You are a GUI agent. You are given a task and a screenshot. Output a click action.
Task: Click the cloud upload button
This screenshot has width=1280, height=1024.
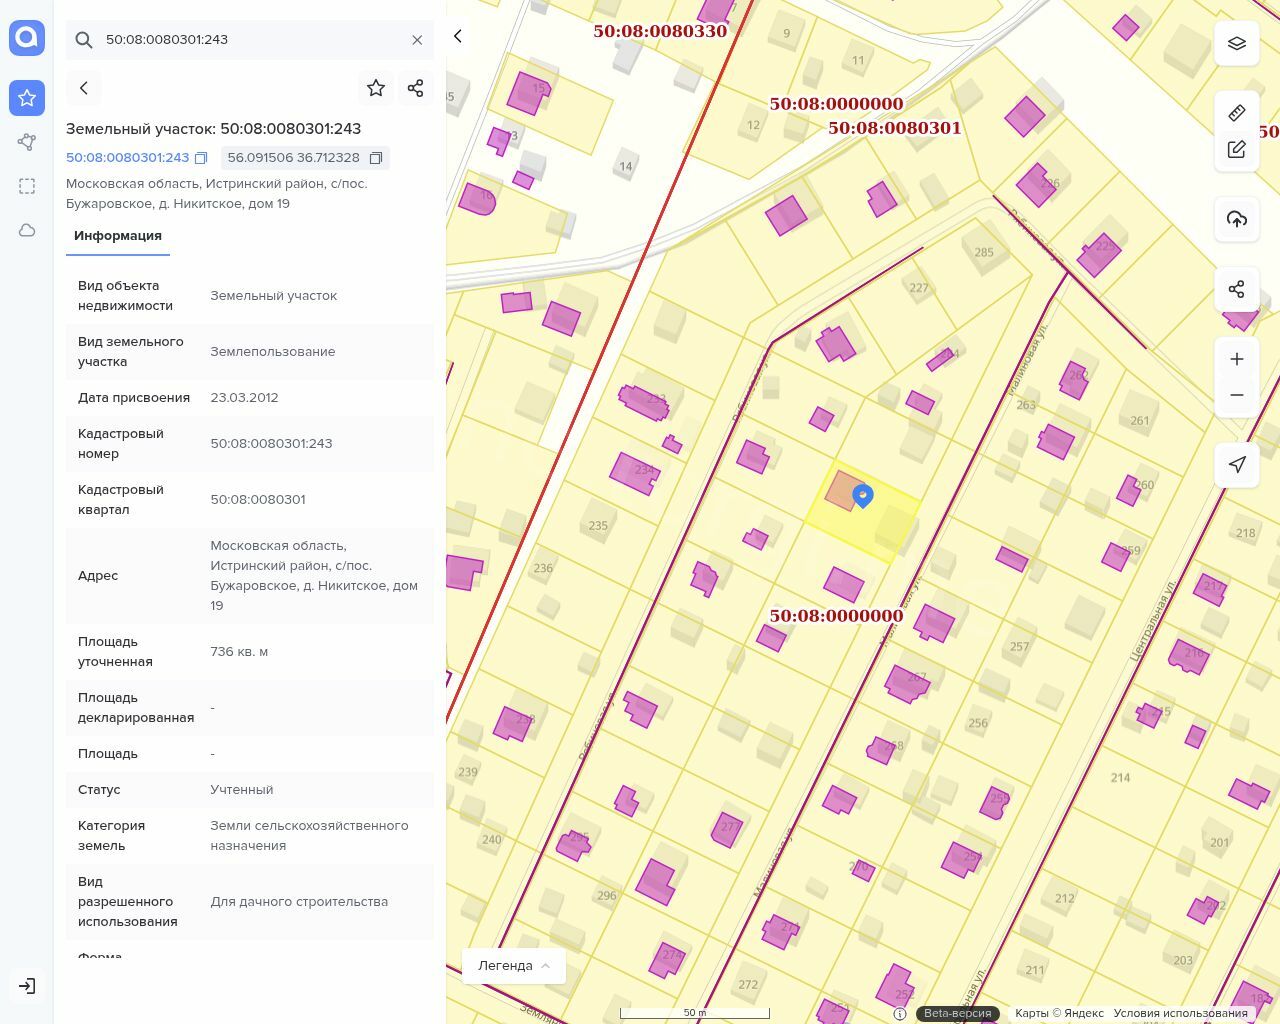point(1237,219)
